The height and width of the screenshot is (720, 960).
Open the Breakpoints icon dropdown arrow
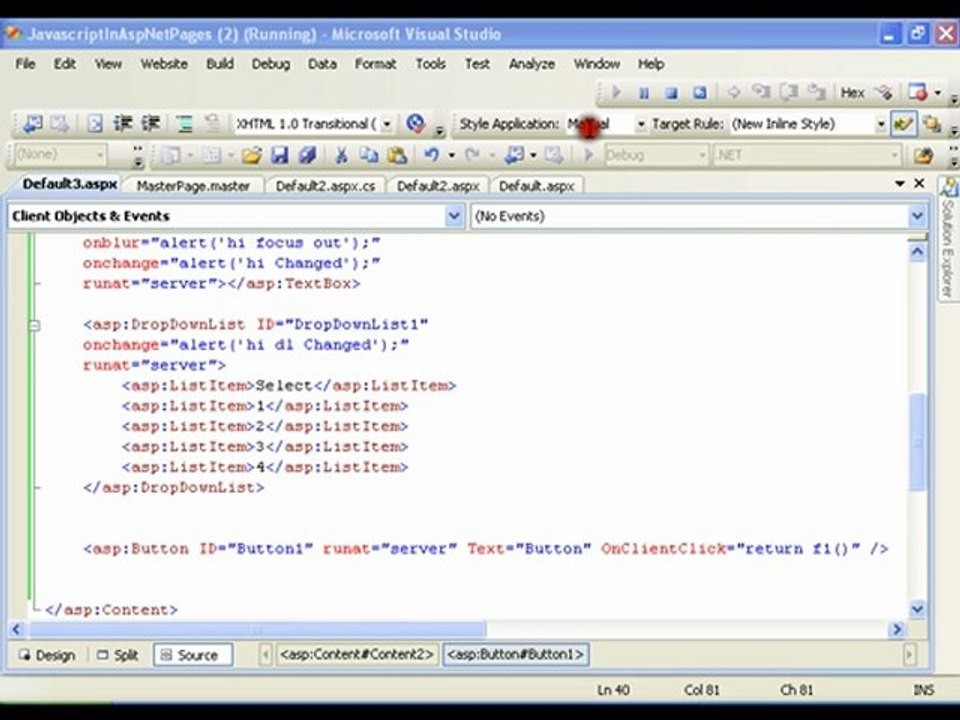click(x=937, y=93)
